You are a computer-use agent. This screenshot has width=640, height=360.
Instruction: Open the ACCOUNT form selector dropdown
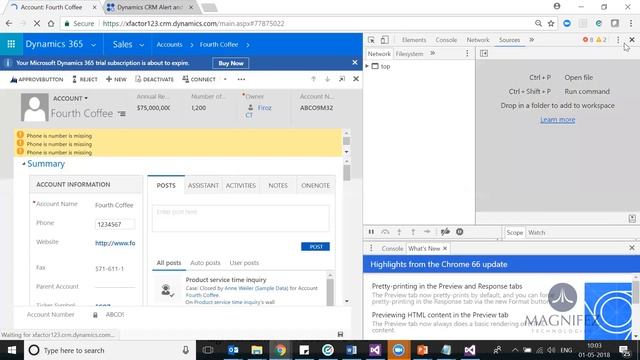click(70, 98)
